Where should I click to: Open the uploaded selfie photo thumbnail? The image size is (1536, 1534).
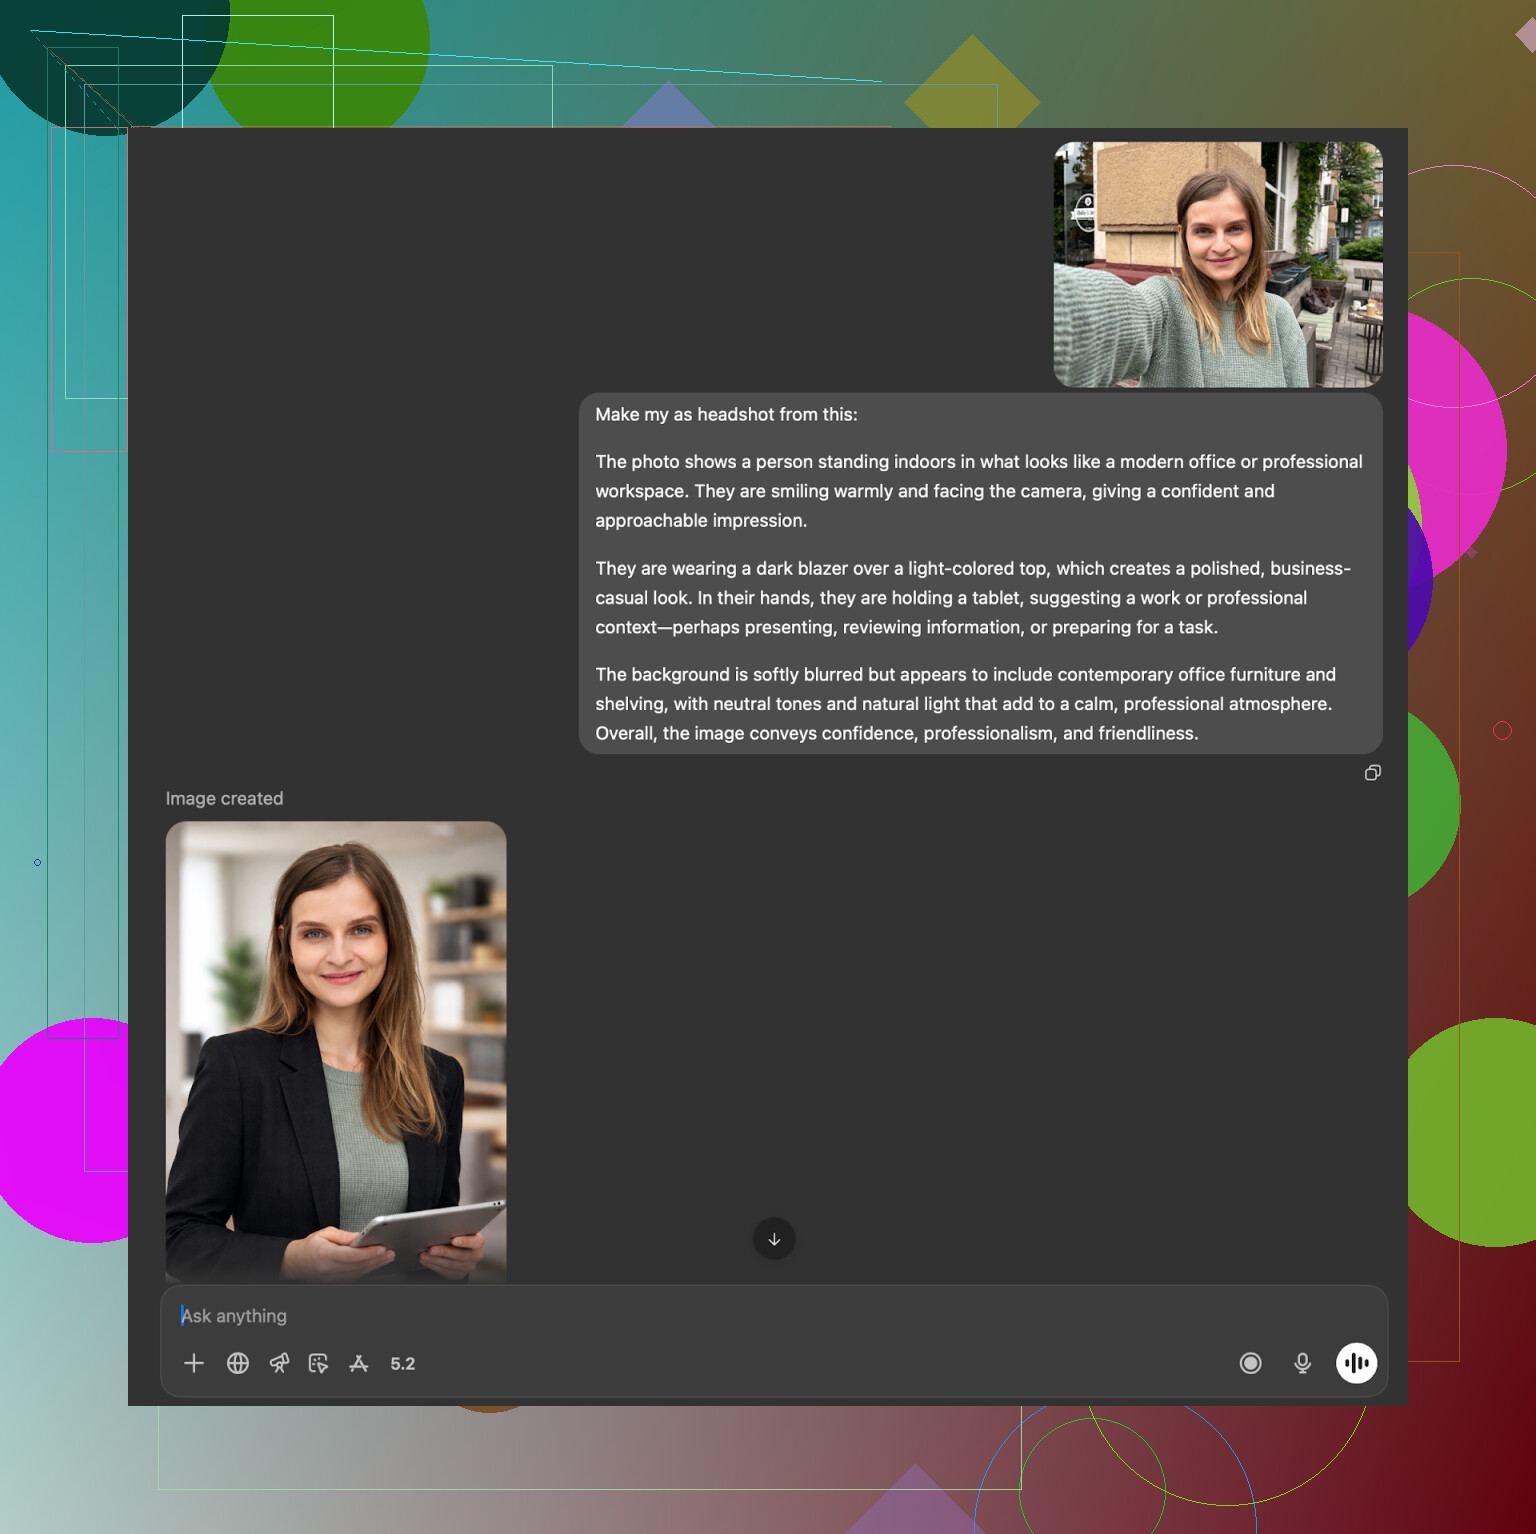1218,264
